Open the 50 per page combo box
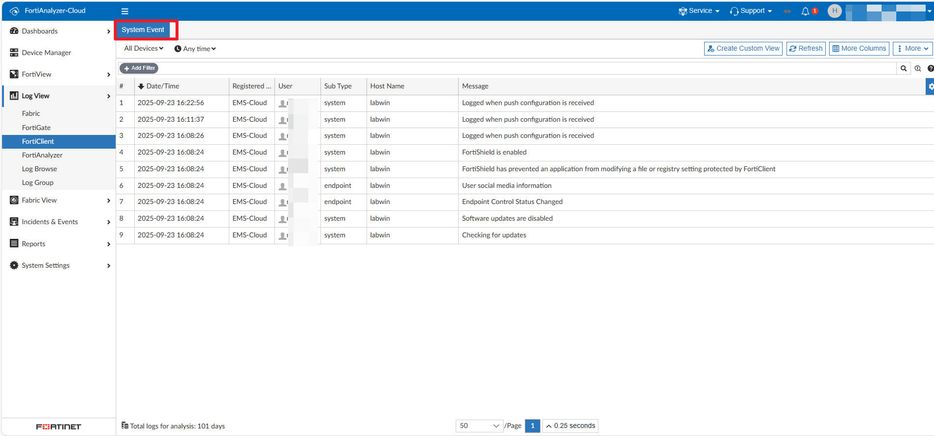Screen dimensions: 934x436 coord(480,426)
